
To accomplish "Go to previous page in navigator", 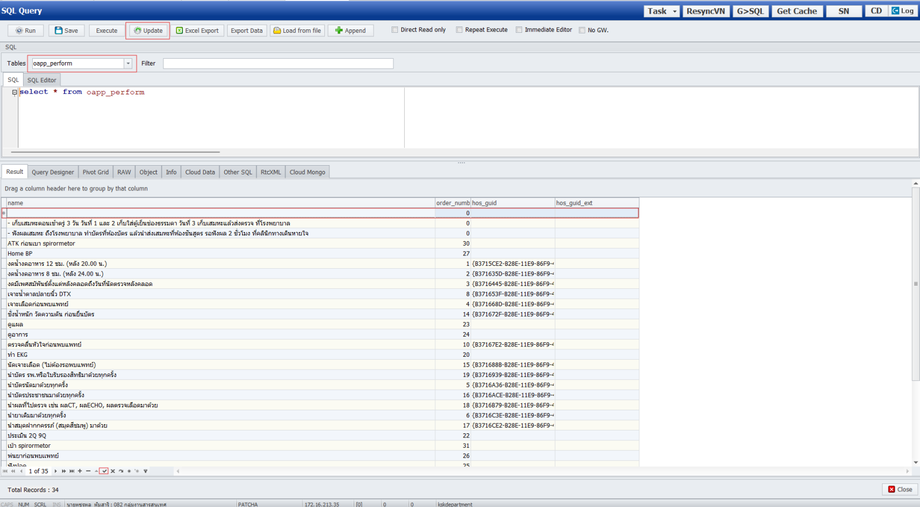I will [13, 471].
